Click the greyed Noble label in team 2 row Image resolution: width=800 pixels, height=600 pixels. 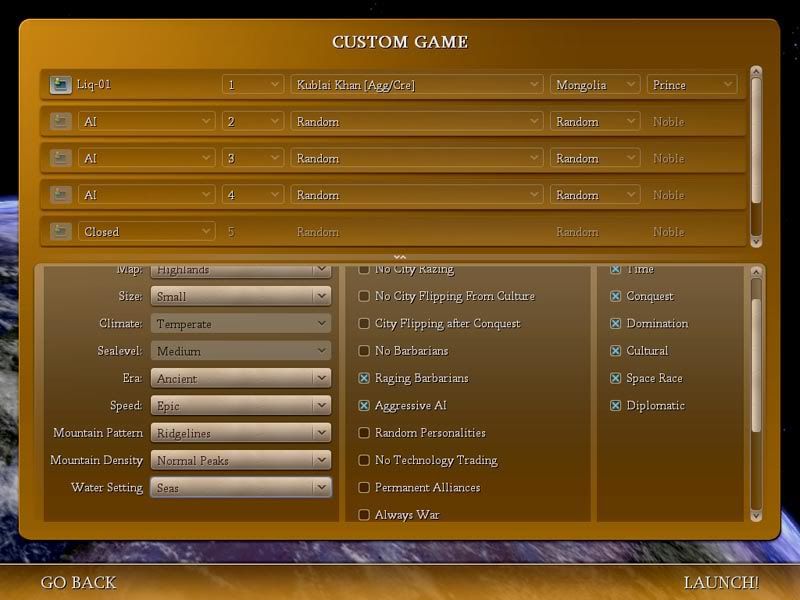coord(668,121)
